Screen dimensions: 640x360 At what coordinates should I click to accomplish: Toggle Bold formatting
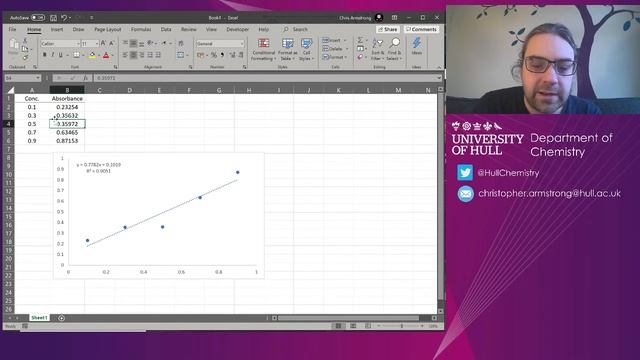tap(44, 55)
